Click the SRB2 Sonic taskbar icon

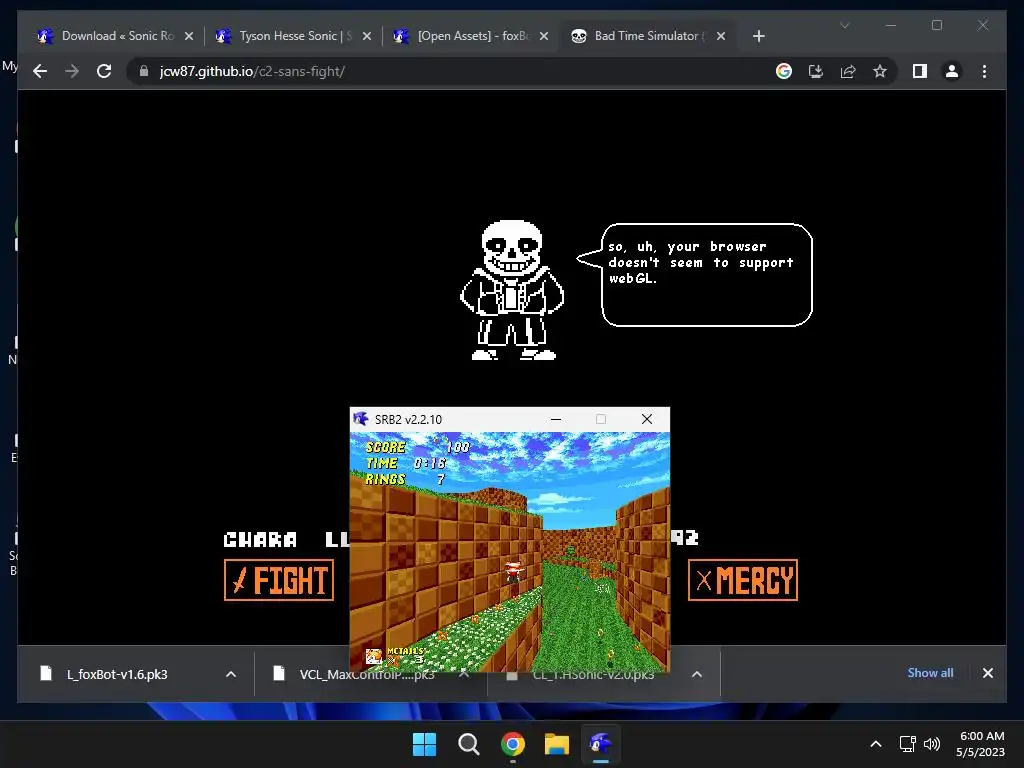(601, 744)
